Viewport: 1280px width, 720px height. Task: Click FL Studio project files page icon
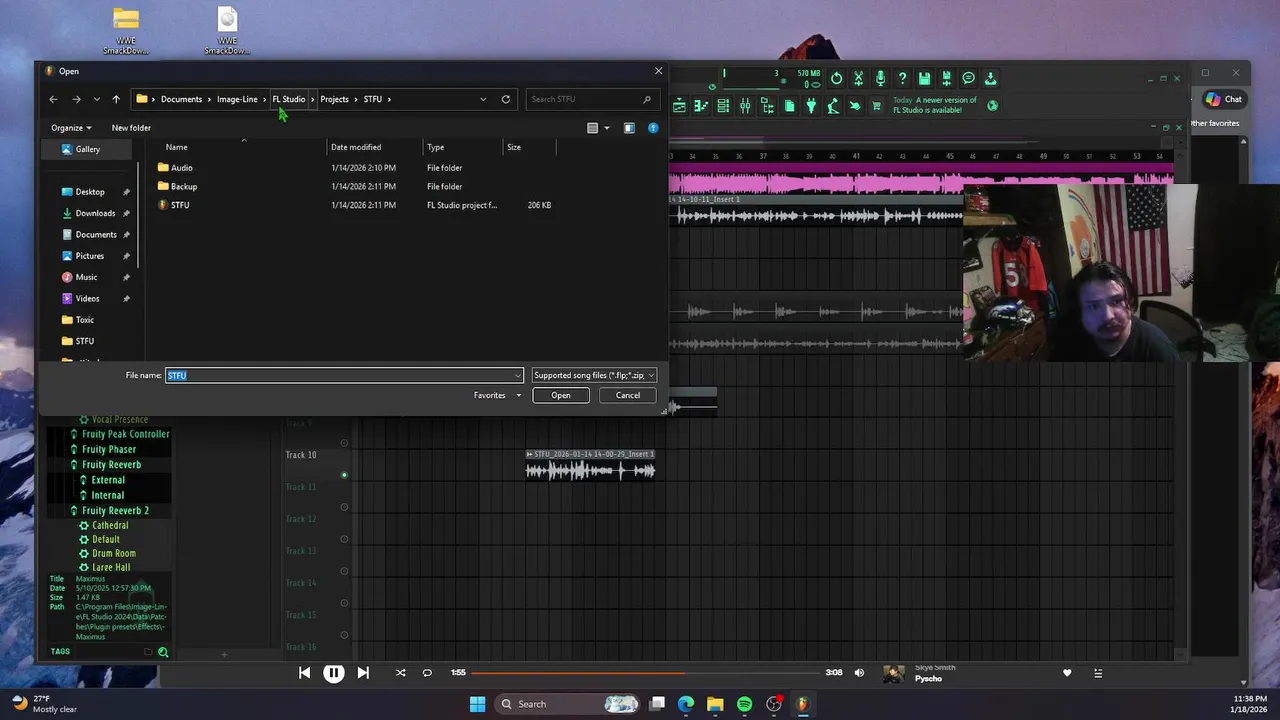pyautogui.click(x=789, y=105)
